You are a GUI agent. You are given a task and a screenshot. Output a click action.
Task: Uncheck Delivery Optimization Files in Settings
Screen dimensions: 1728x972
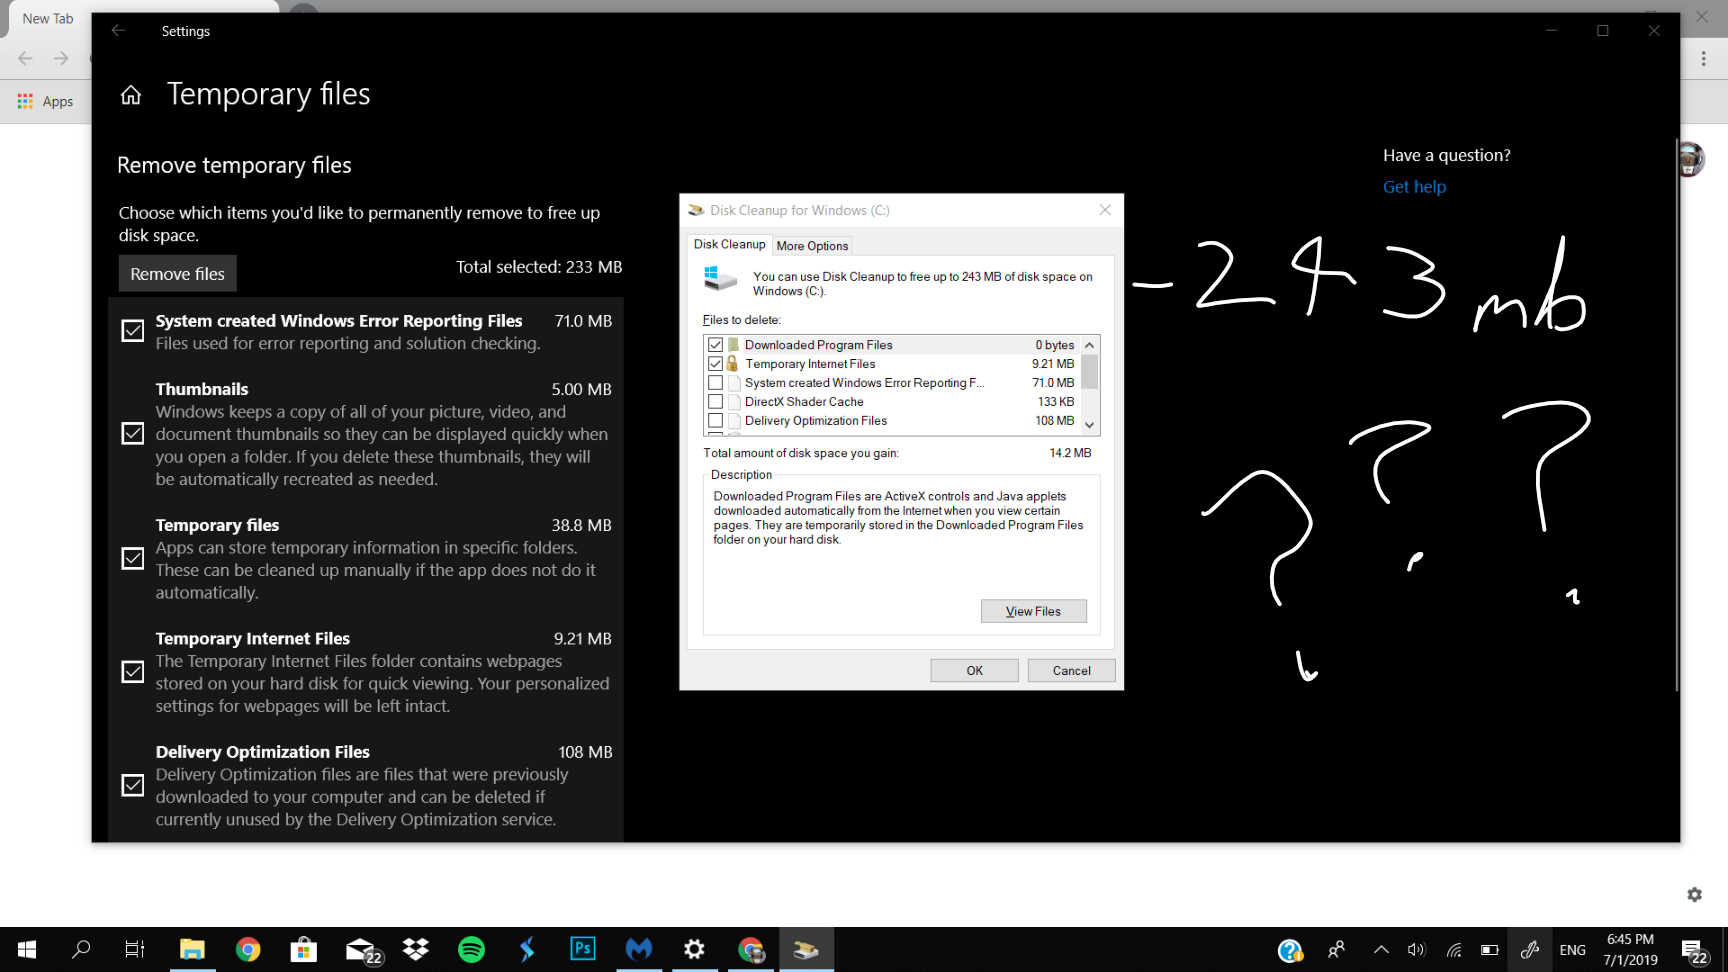click(133, 785)
